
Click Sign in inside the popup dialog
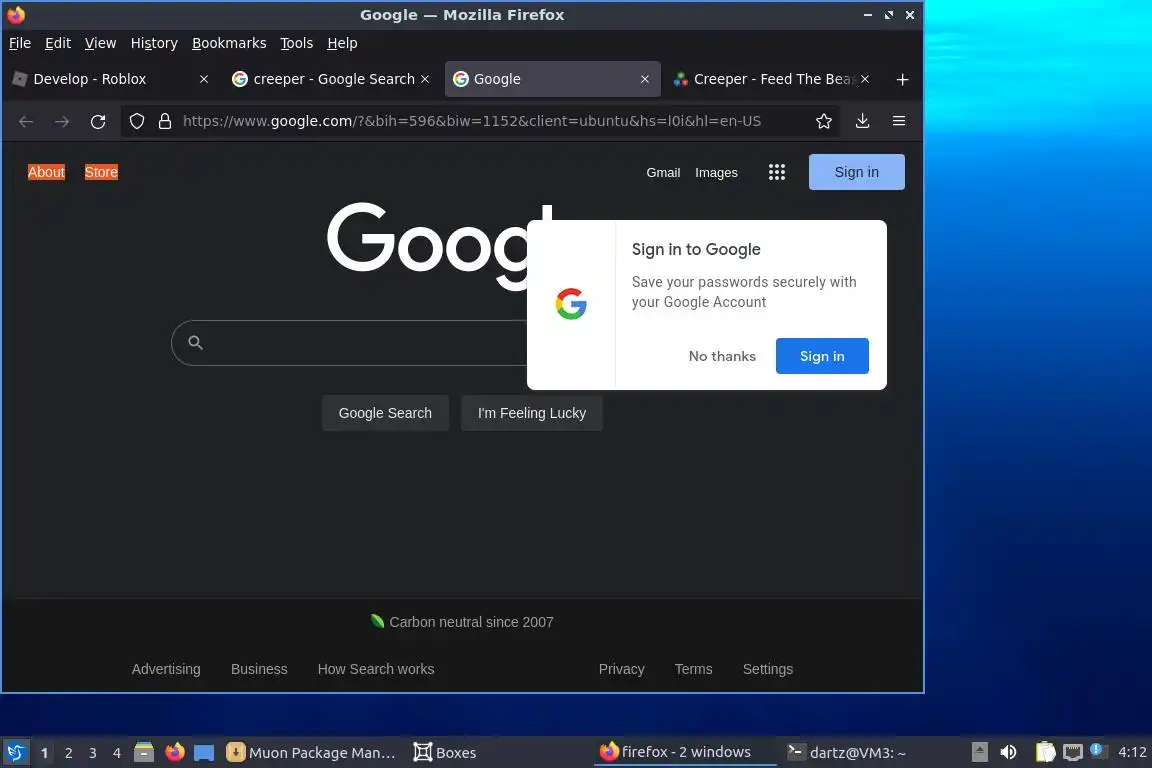pyautogui.click(x=822, y=356)
